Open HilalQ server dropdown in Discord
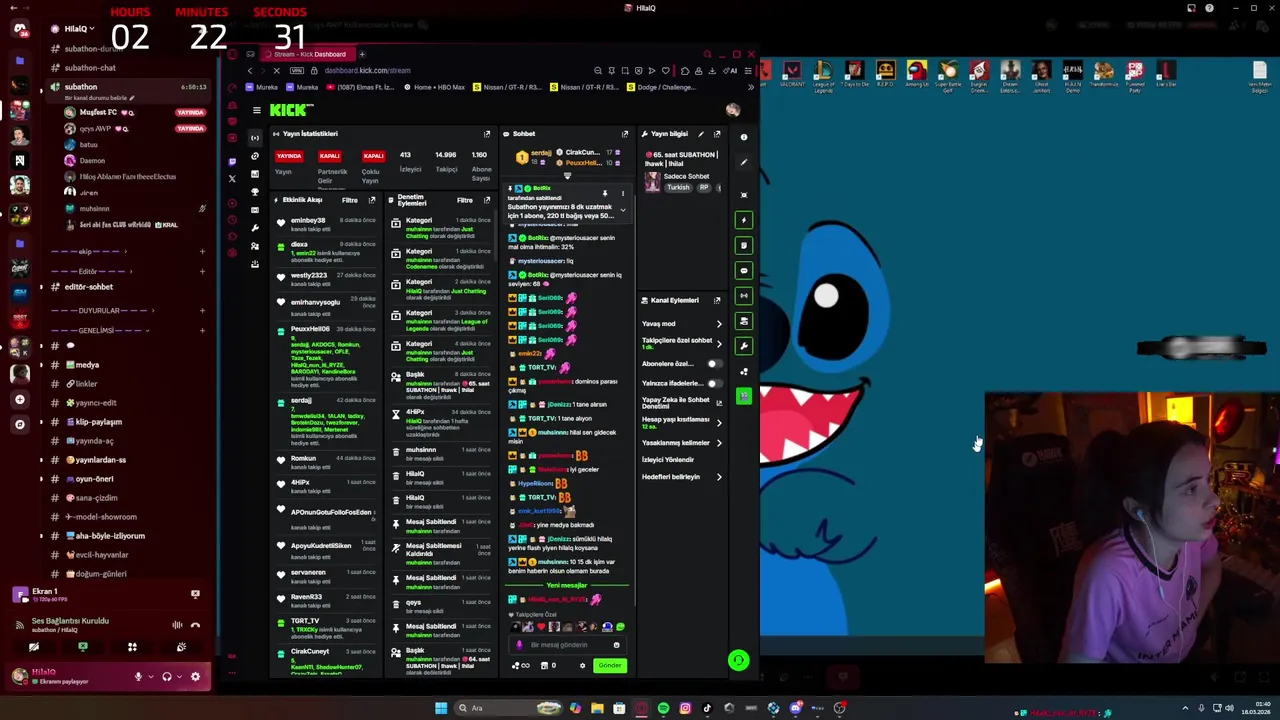1280x720 pixels. [x=78, y=29]
